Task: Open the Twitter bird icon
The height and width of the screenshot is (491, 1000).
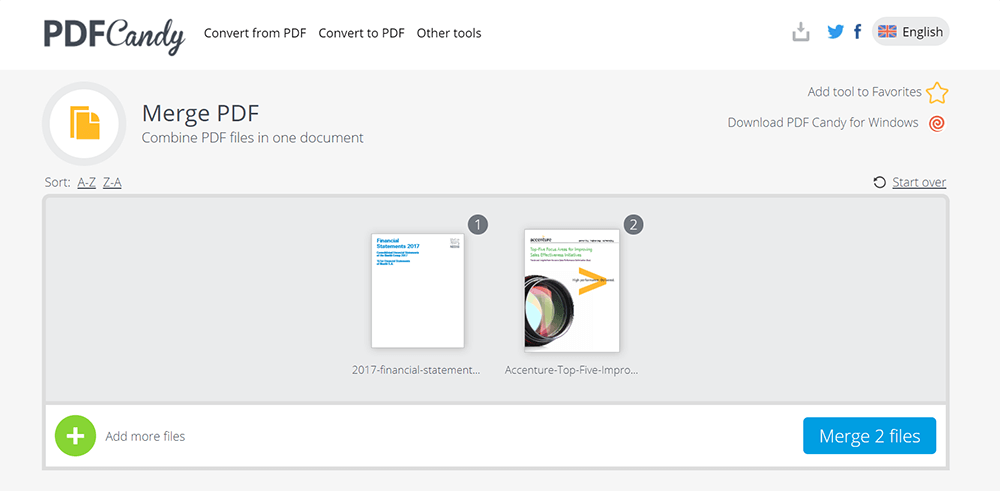Action: (x=836, y=32)
